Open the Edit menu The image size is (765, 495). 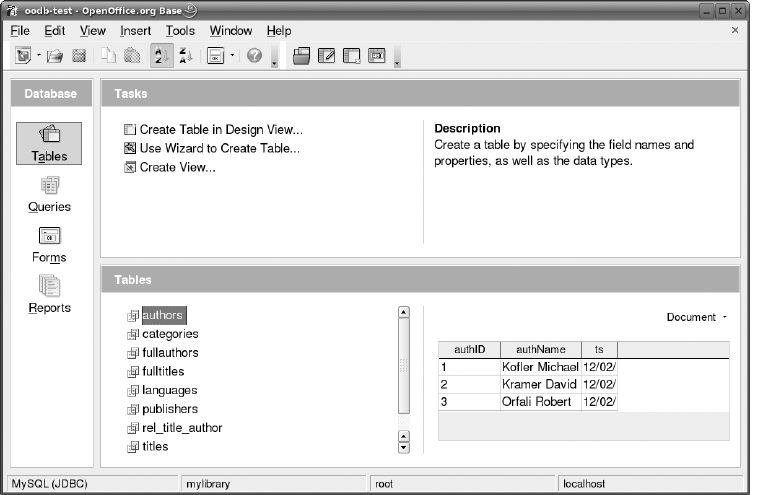point(55,31)
